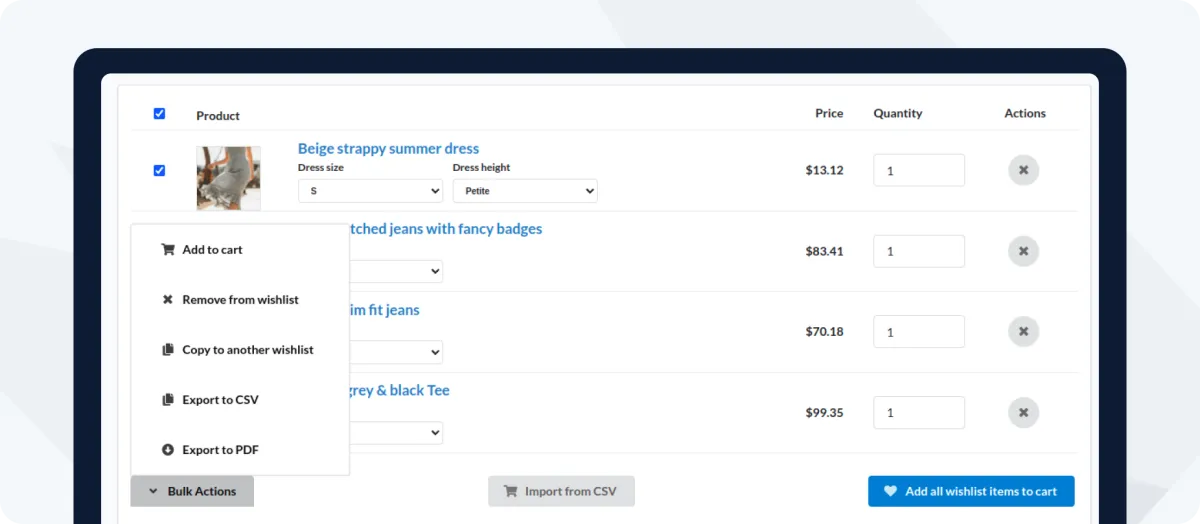Open the Dress height dropdown showing Petite

[x=525, y=191]
